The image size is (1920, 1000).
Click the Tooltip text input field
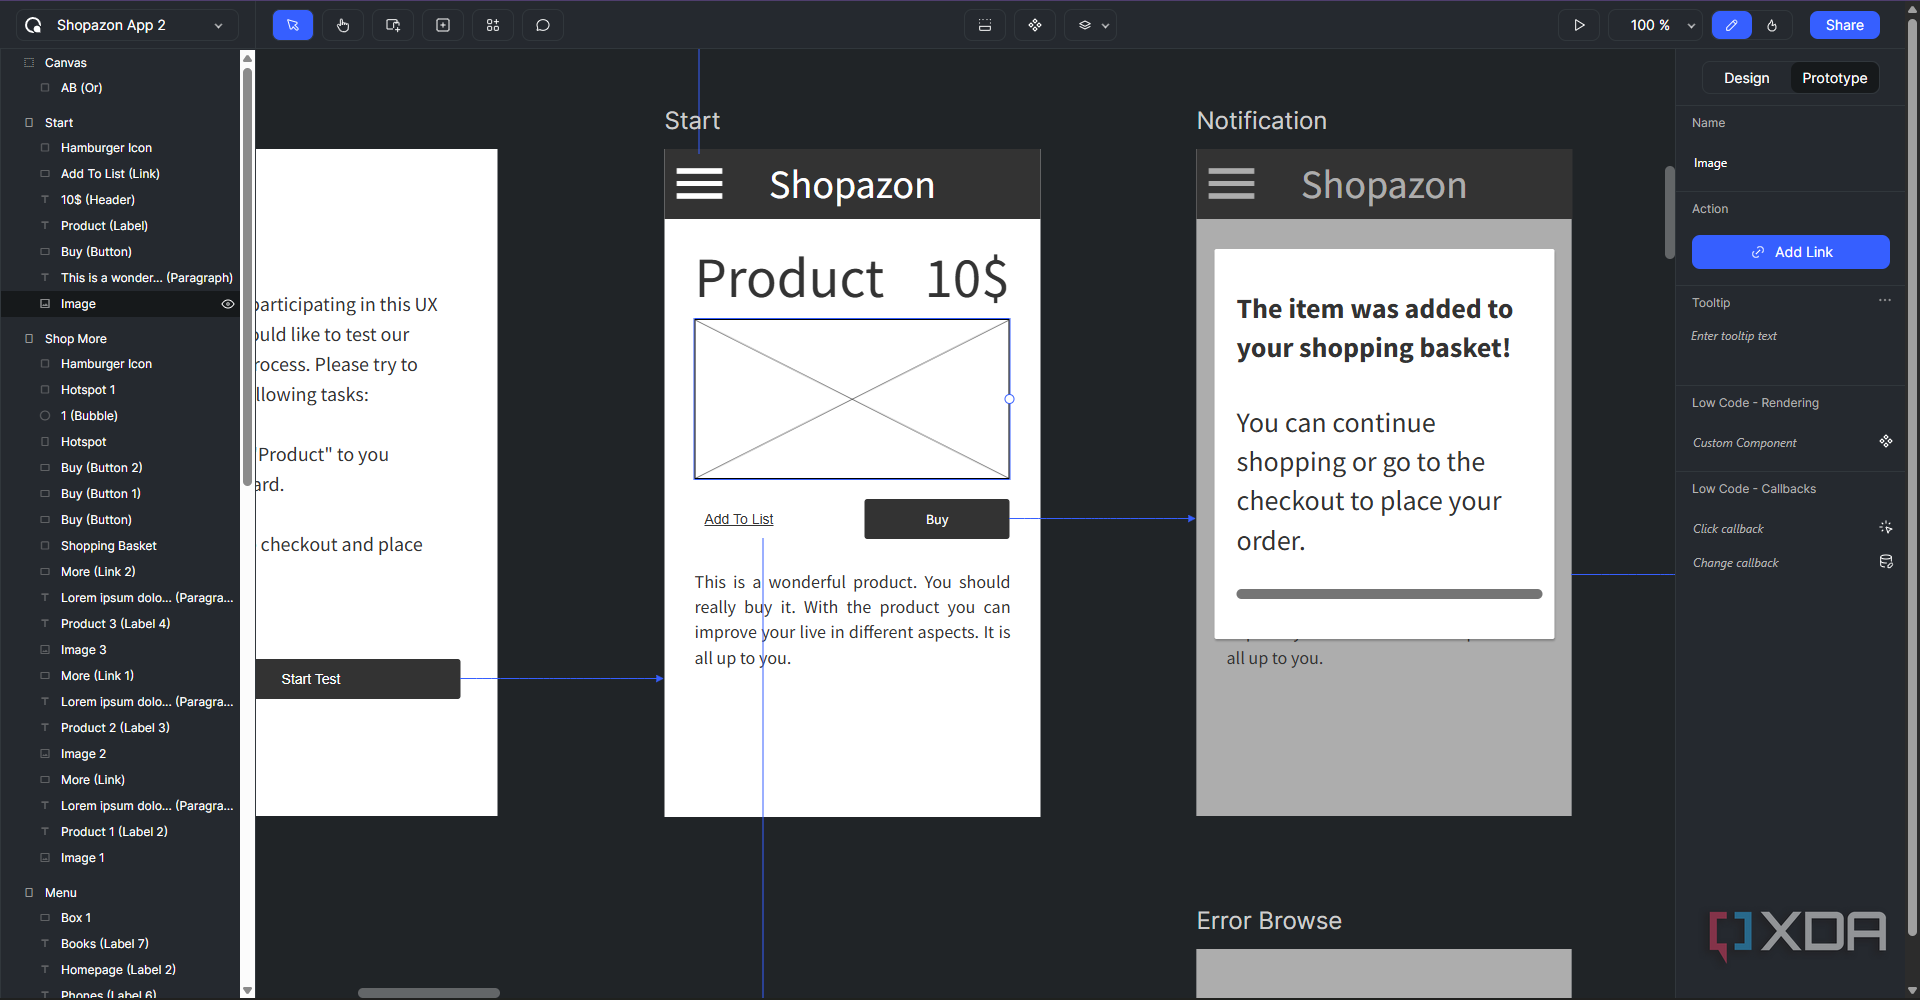(1790, 336)
